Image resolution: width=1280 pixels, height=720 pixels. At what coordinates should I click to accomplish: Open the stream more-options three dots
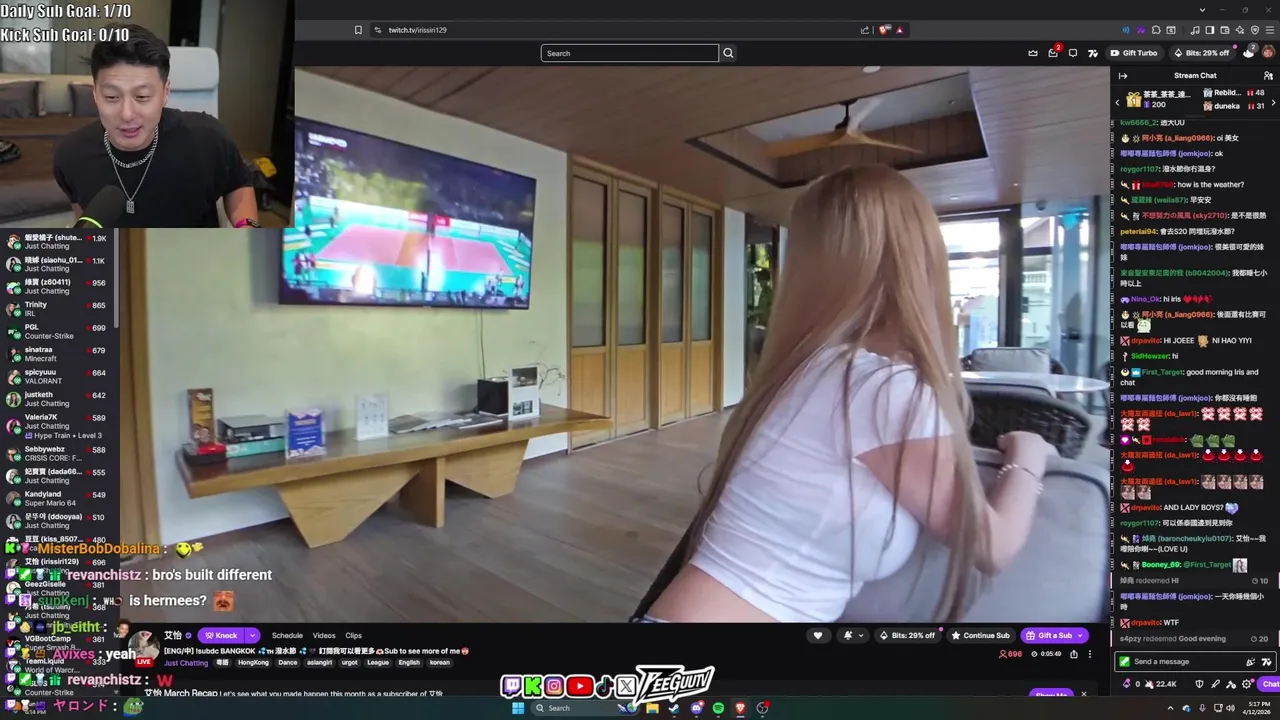(x=1090, y=654)
